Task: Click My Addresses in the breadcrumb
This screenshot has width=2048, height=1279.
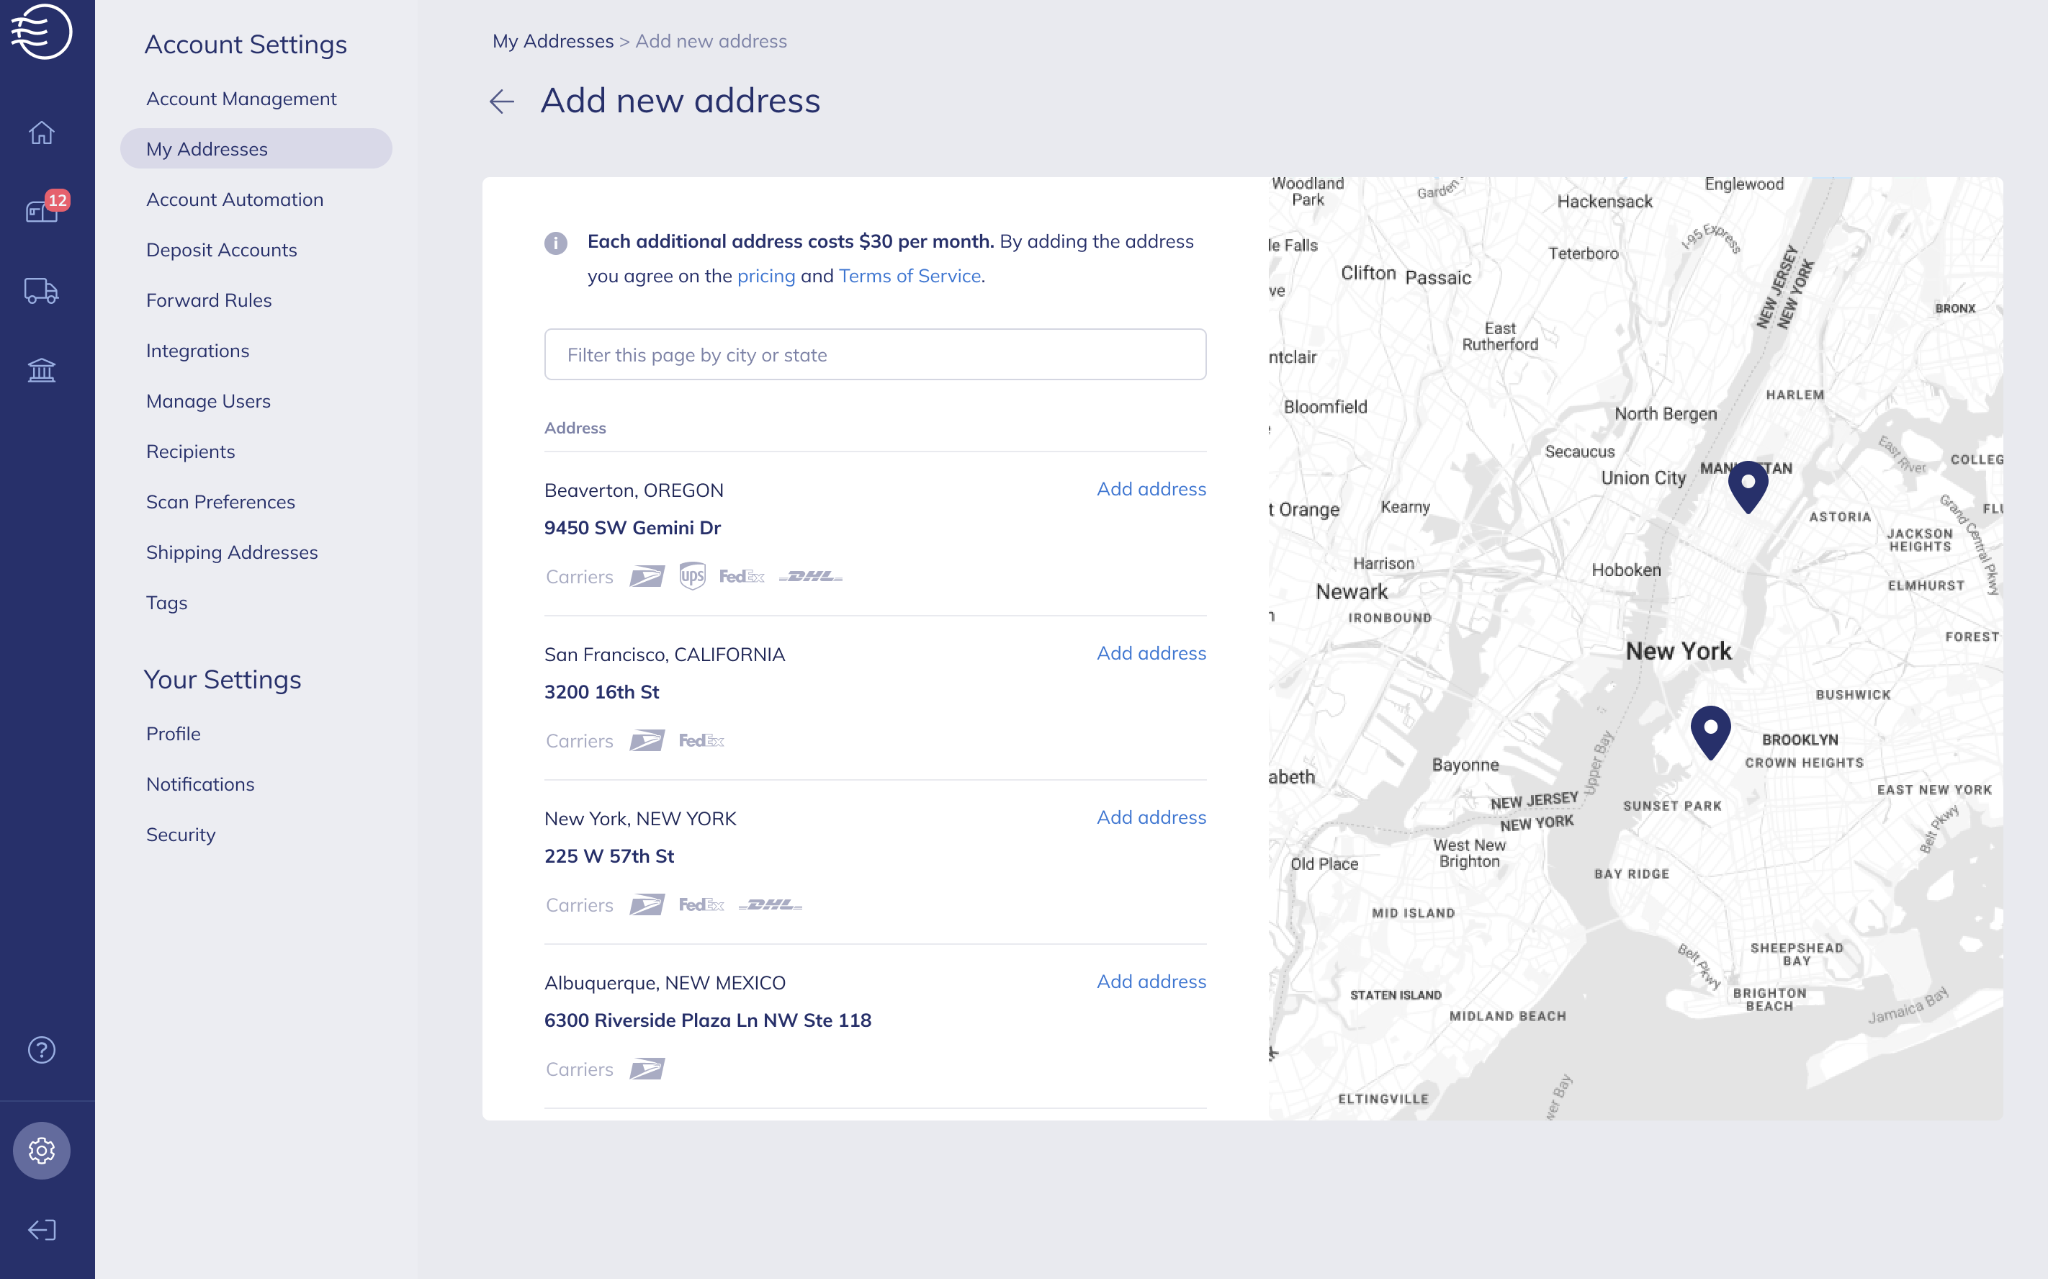Action: tap(553, 40)
